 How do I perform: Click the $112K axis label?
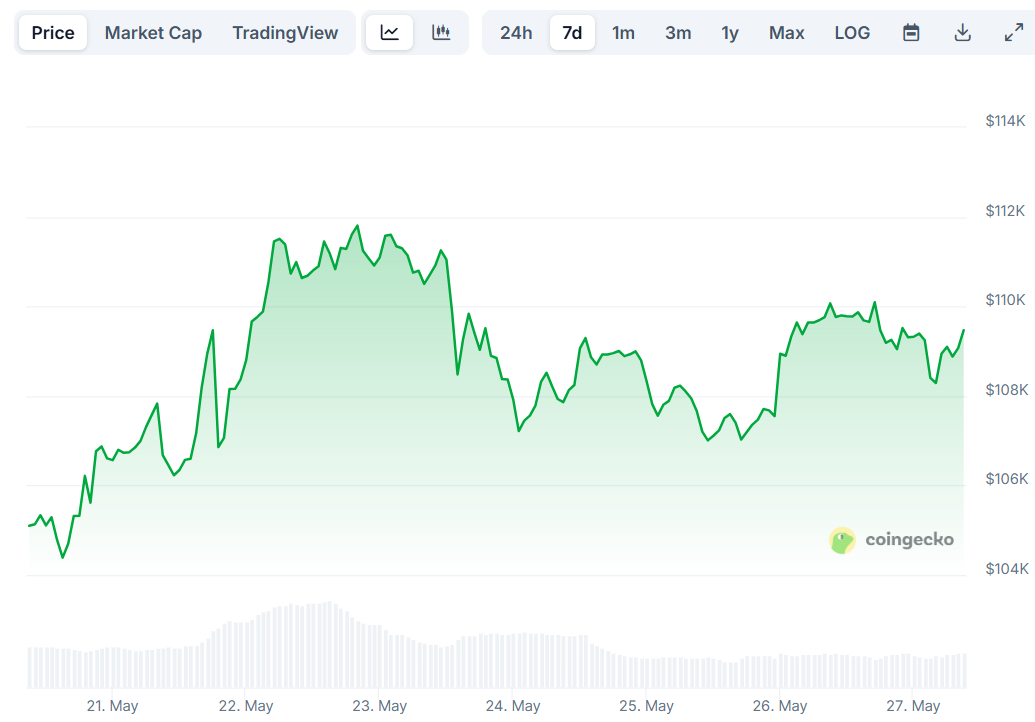(1005, 211)
